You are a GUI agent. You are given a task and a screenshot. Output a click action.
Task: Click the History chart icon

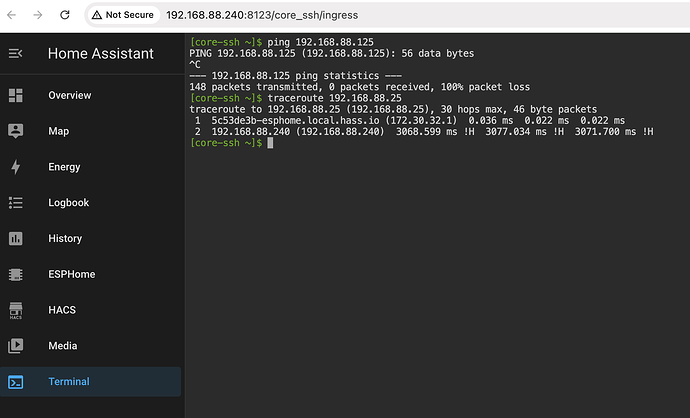[x=15, y=238]
